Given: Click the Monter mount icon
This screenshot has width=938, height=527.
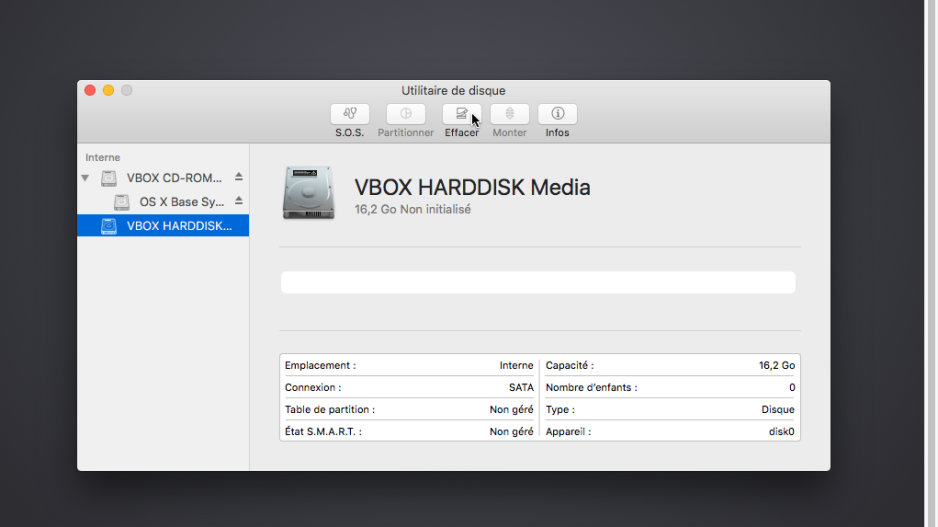Looking at the screenshot, I should (x=509, y=114).
